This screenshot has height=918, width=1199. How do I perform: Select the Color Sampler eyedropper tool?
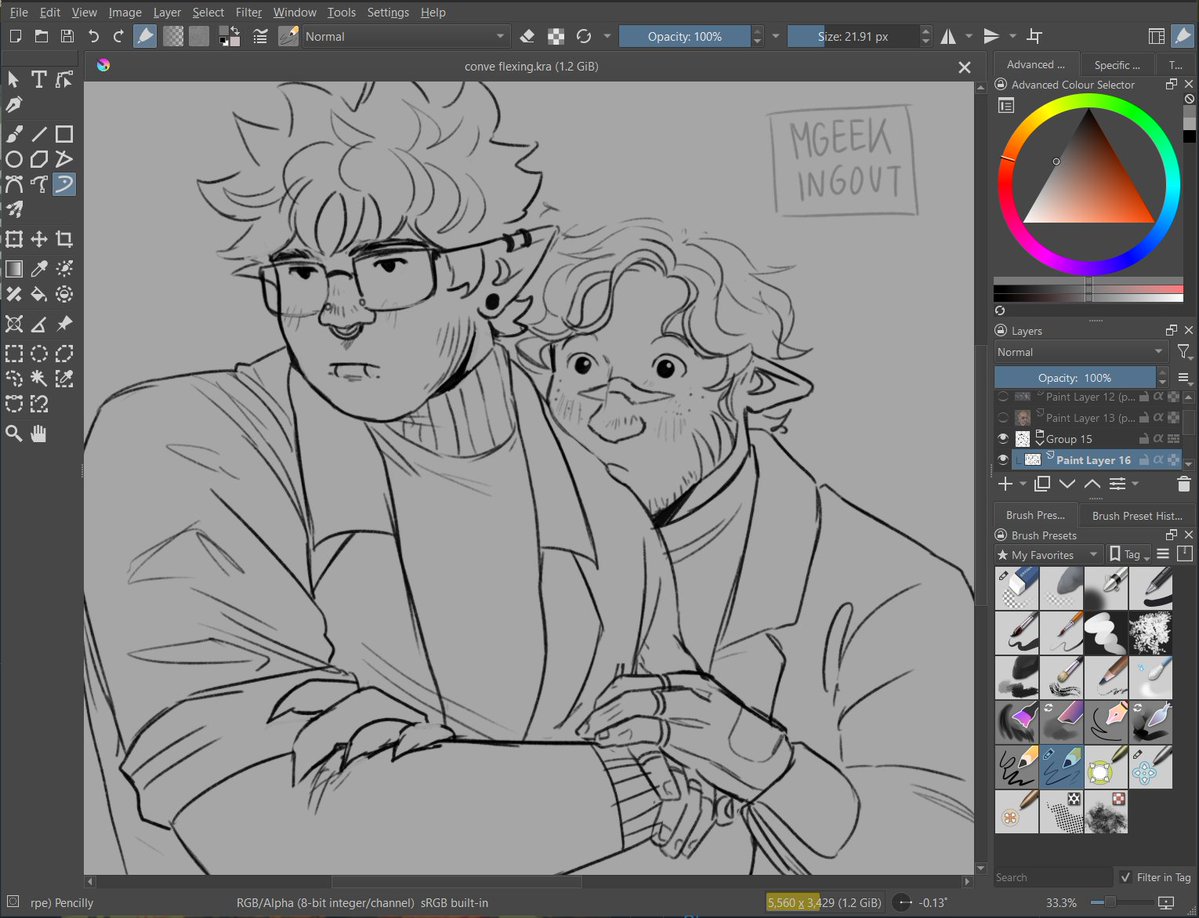(39, 268)
